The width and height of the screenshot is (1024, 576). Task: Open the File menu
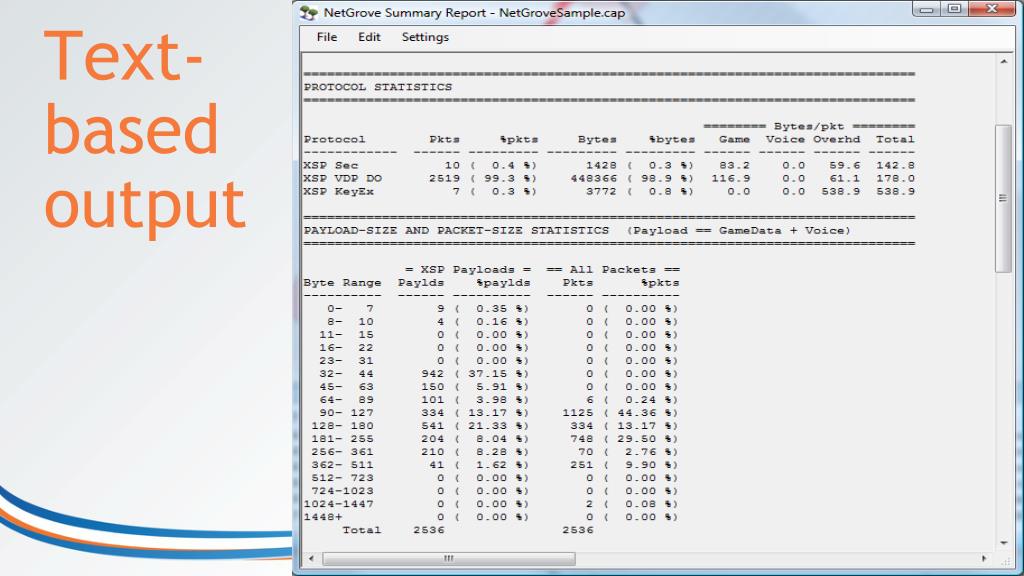click(327, 37)
